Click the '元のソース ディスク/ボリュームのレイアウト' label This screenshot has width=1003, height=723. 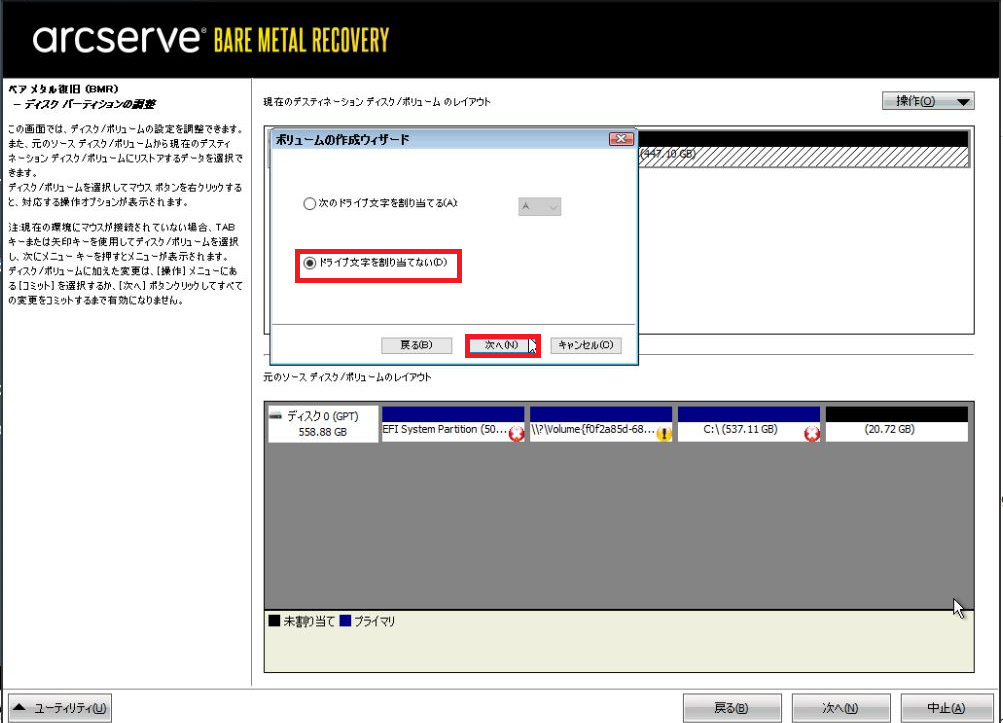point(347,377)
